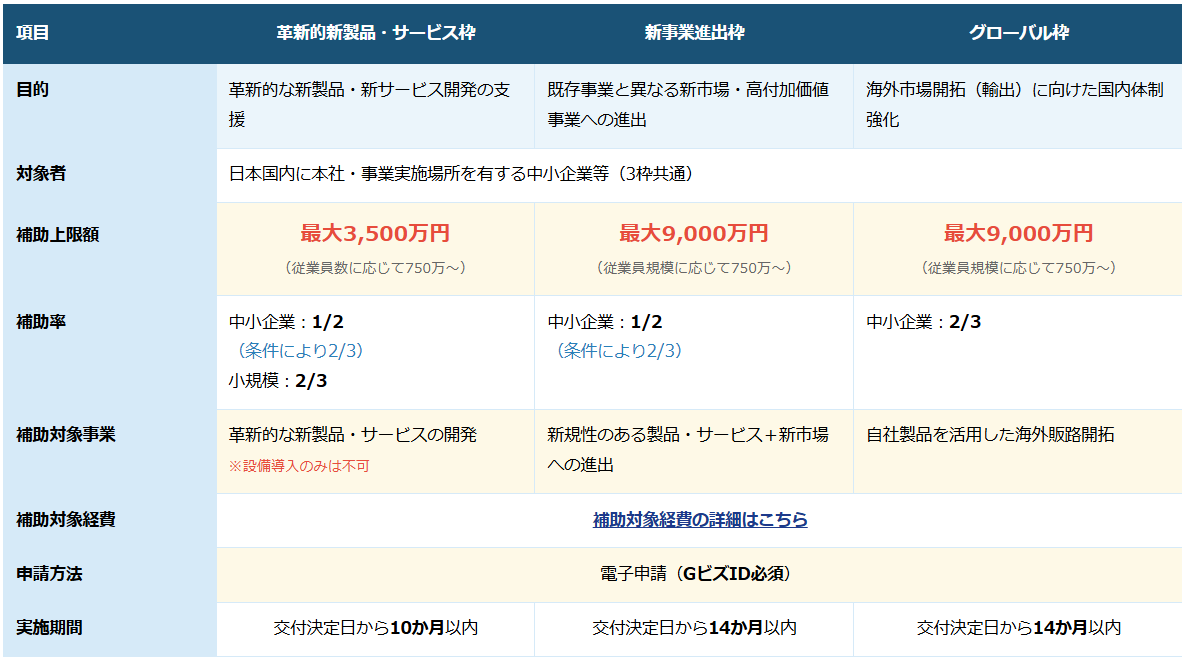Viewport: 1182px width, 658px height.
Task: Click 中小企業：1/2 in 新事業進出枠 column
Action: click(605, 322)
